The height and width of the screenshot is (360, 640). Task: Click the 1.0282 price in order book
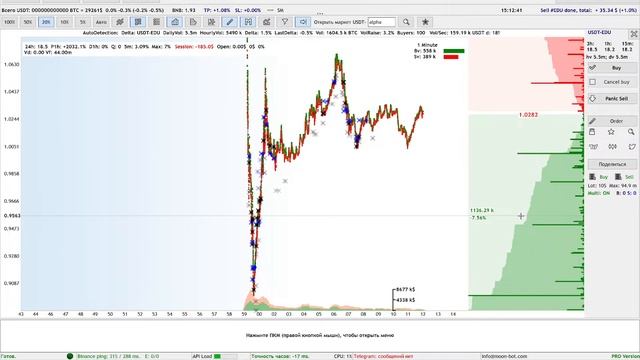pos(528,115)
